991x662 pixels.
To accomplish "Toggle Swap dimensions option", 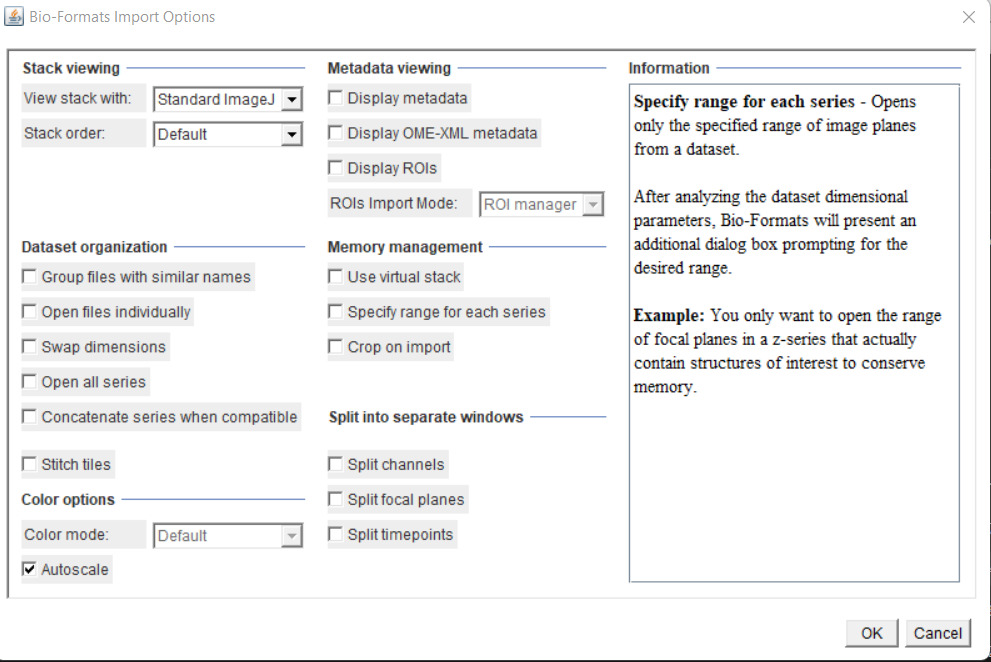I will (30, 347).
